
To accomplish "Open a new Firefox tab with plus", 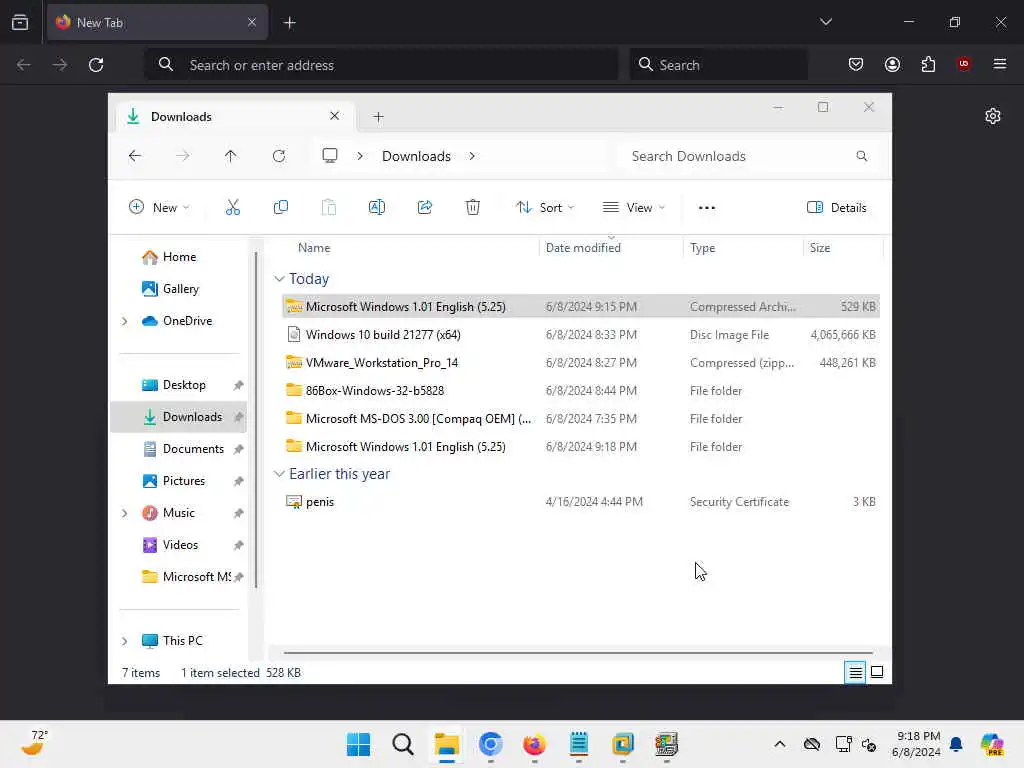I will tap(289, 23).
